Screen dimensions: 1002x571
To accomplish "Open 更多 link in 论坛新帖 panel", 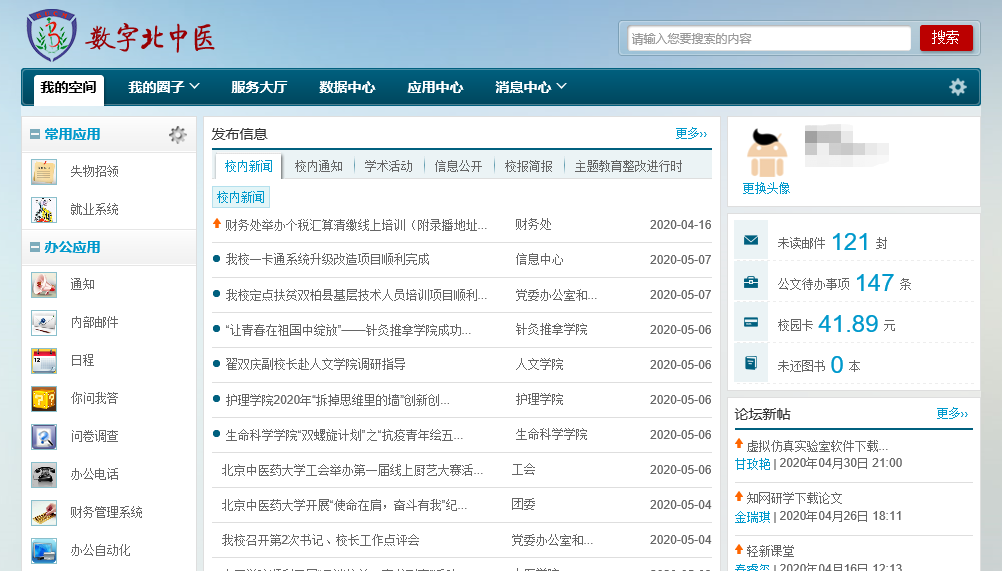I will [952, 413].
